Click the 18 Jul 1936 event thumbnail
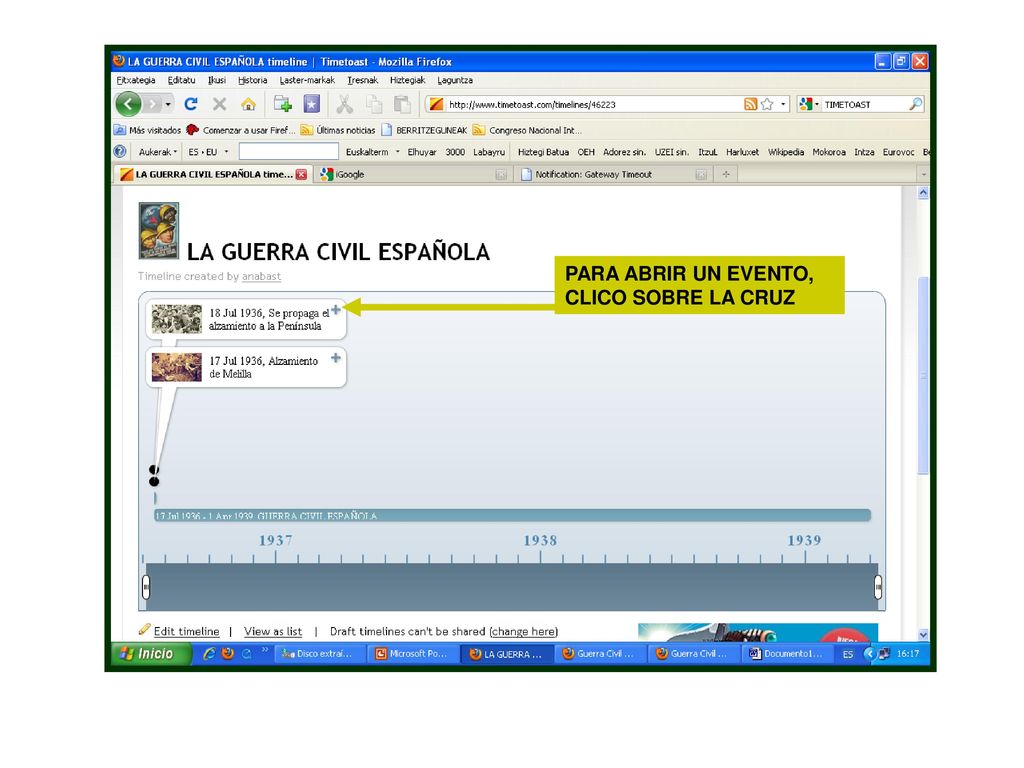The image size is (1024, 768). pos(176,319)
